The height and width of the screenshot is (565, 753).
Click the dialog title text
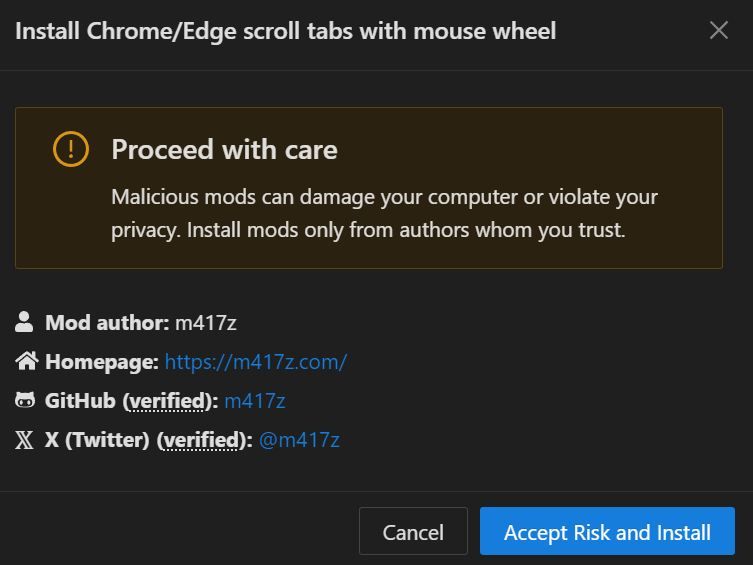click(x=285, y=31)
